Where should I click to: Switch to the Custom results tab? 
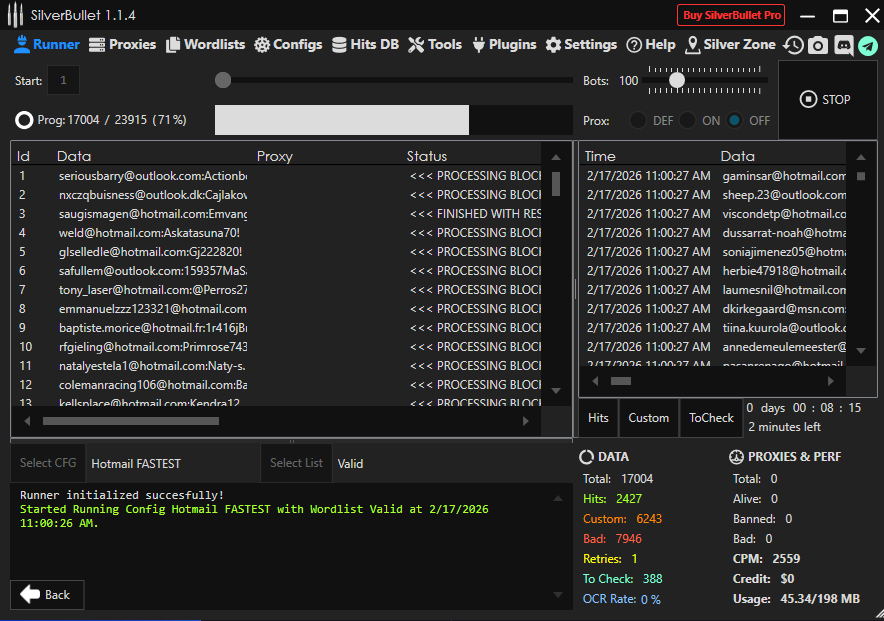click(x=648, y=418)
